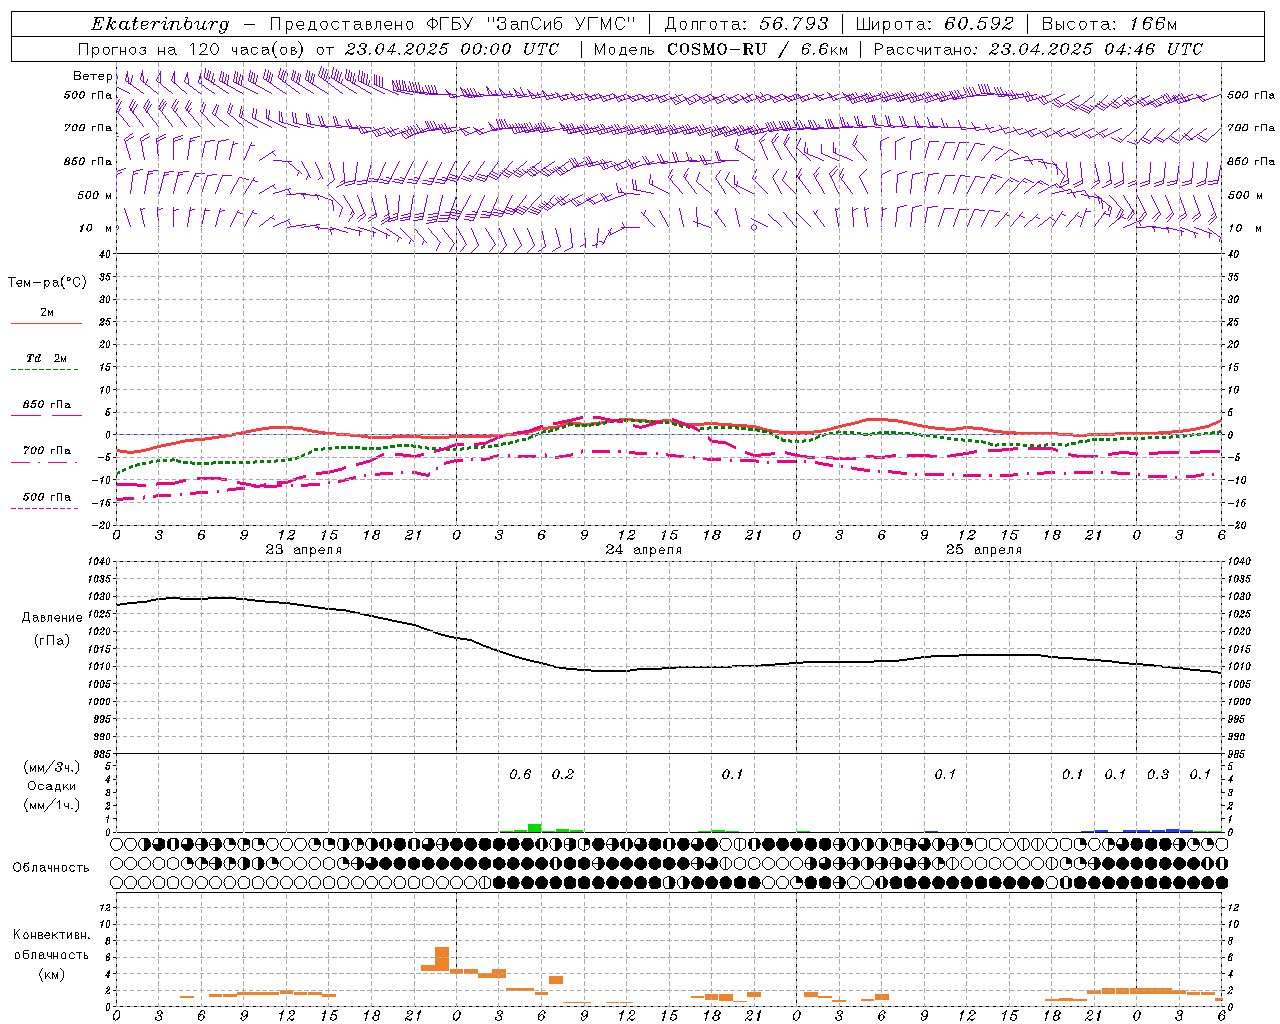Select the text Предоставлено ФГБУ "ЗапСиб УГМС"
Screen dimensions: 1280x1024
(454, 24)
